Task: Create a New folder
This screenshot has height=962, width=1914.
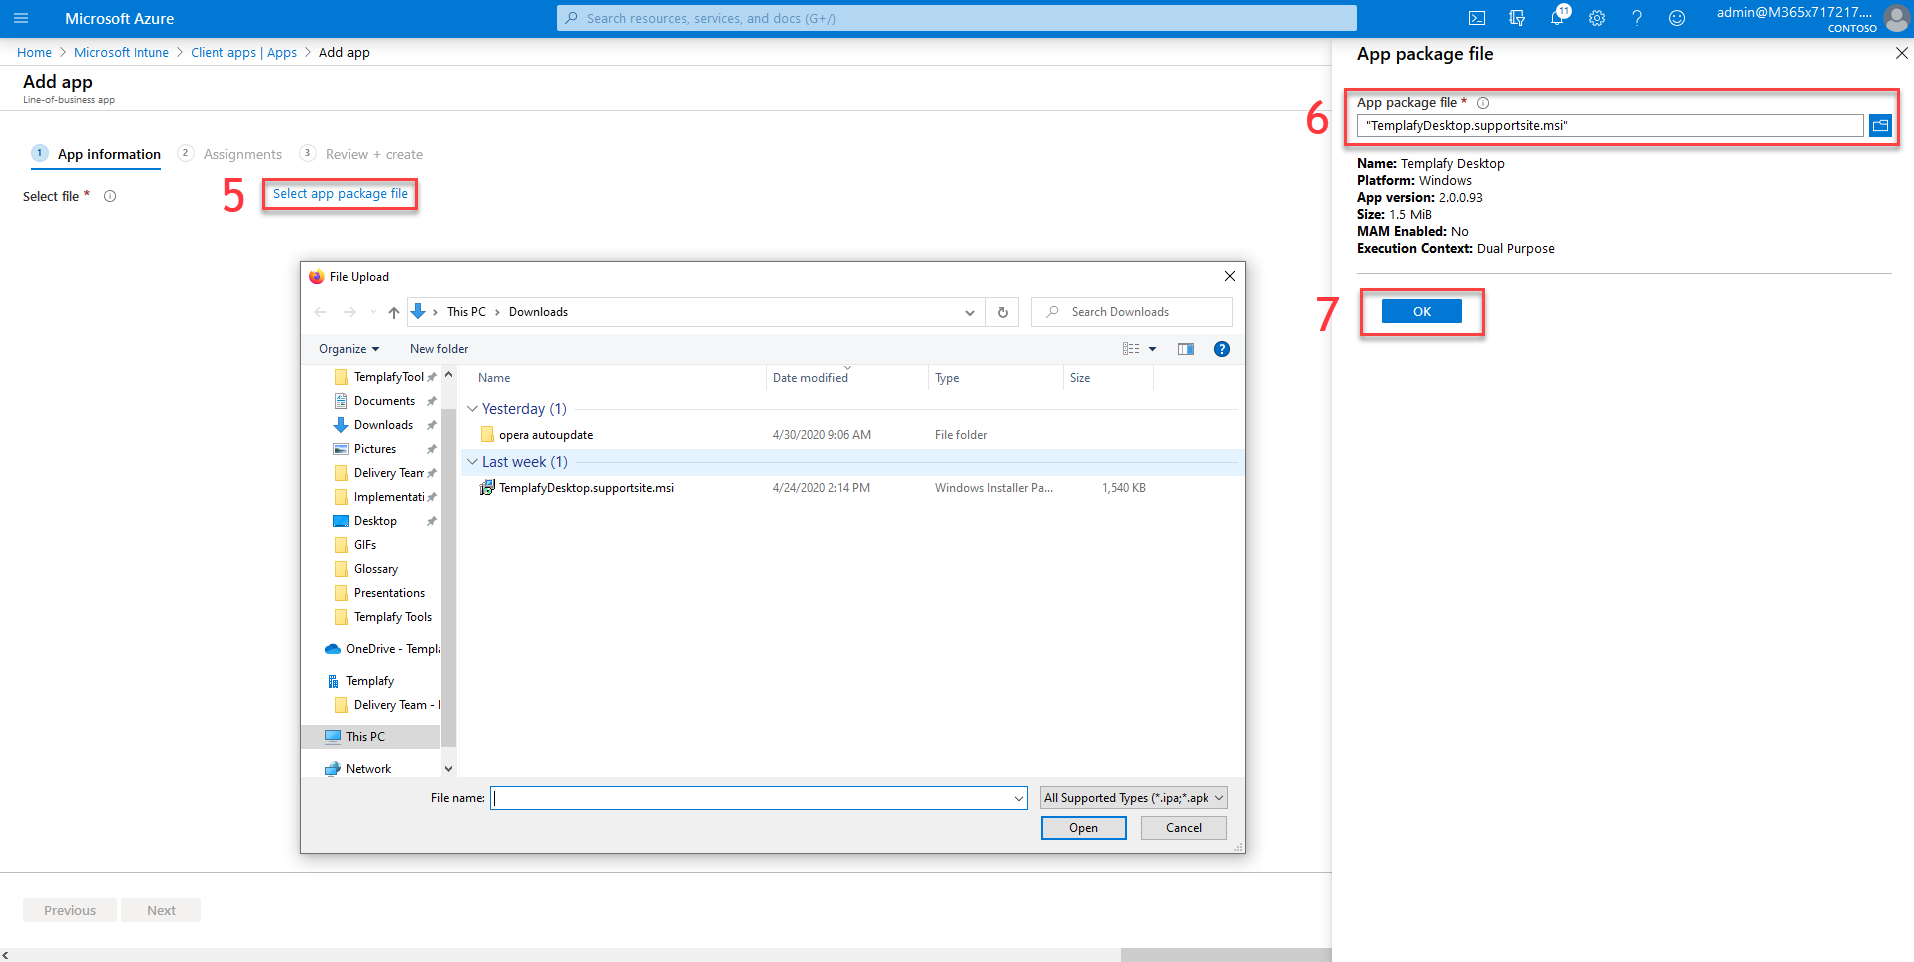Action: [439, 349]
